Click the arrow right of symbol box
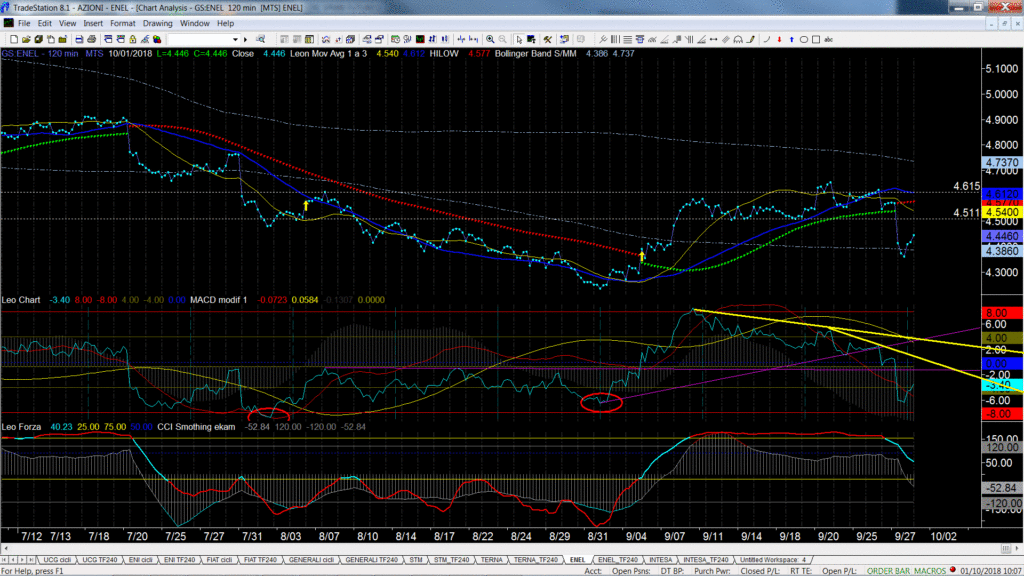 246,40
